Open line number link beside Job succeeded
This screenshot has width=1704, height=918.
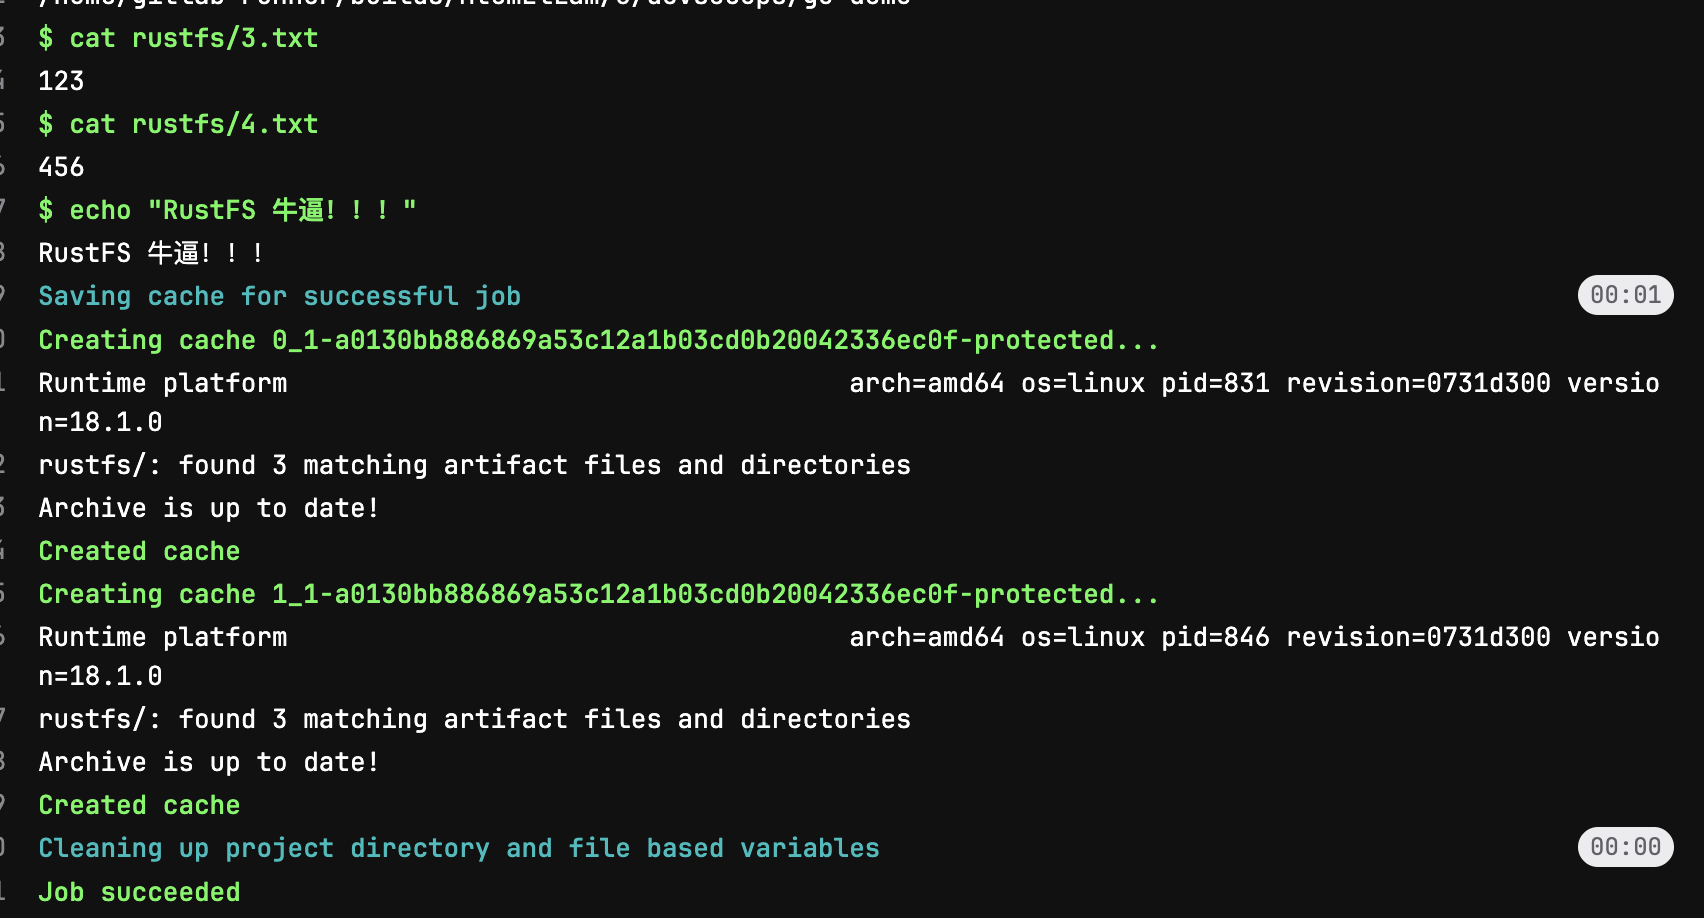tap(3, 892)
